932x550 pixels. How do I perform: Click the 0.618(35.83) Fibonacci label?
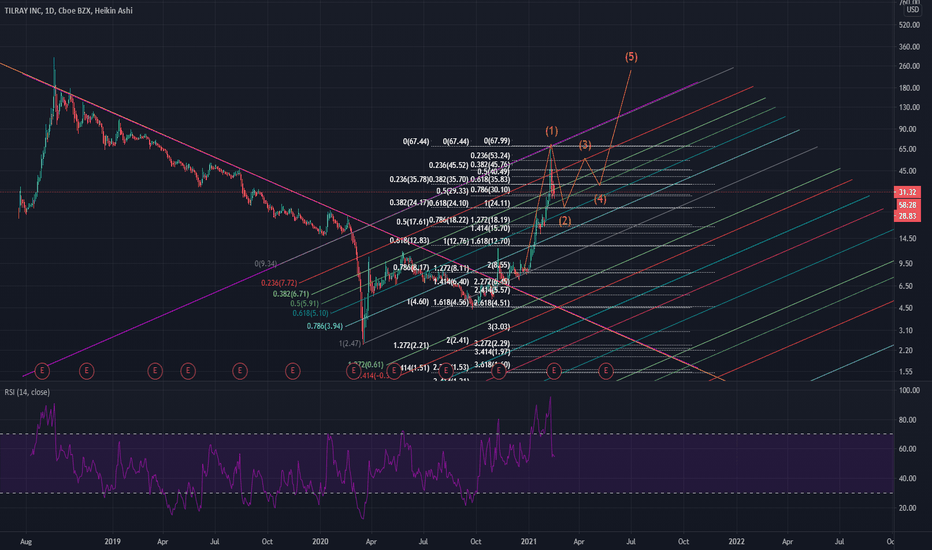point(490,179)
